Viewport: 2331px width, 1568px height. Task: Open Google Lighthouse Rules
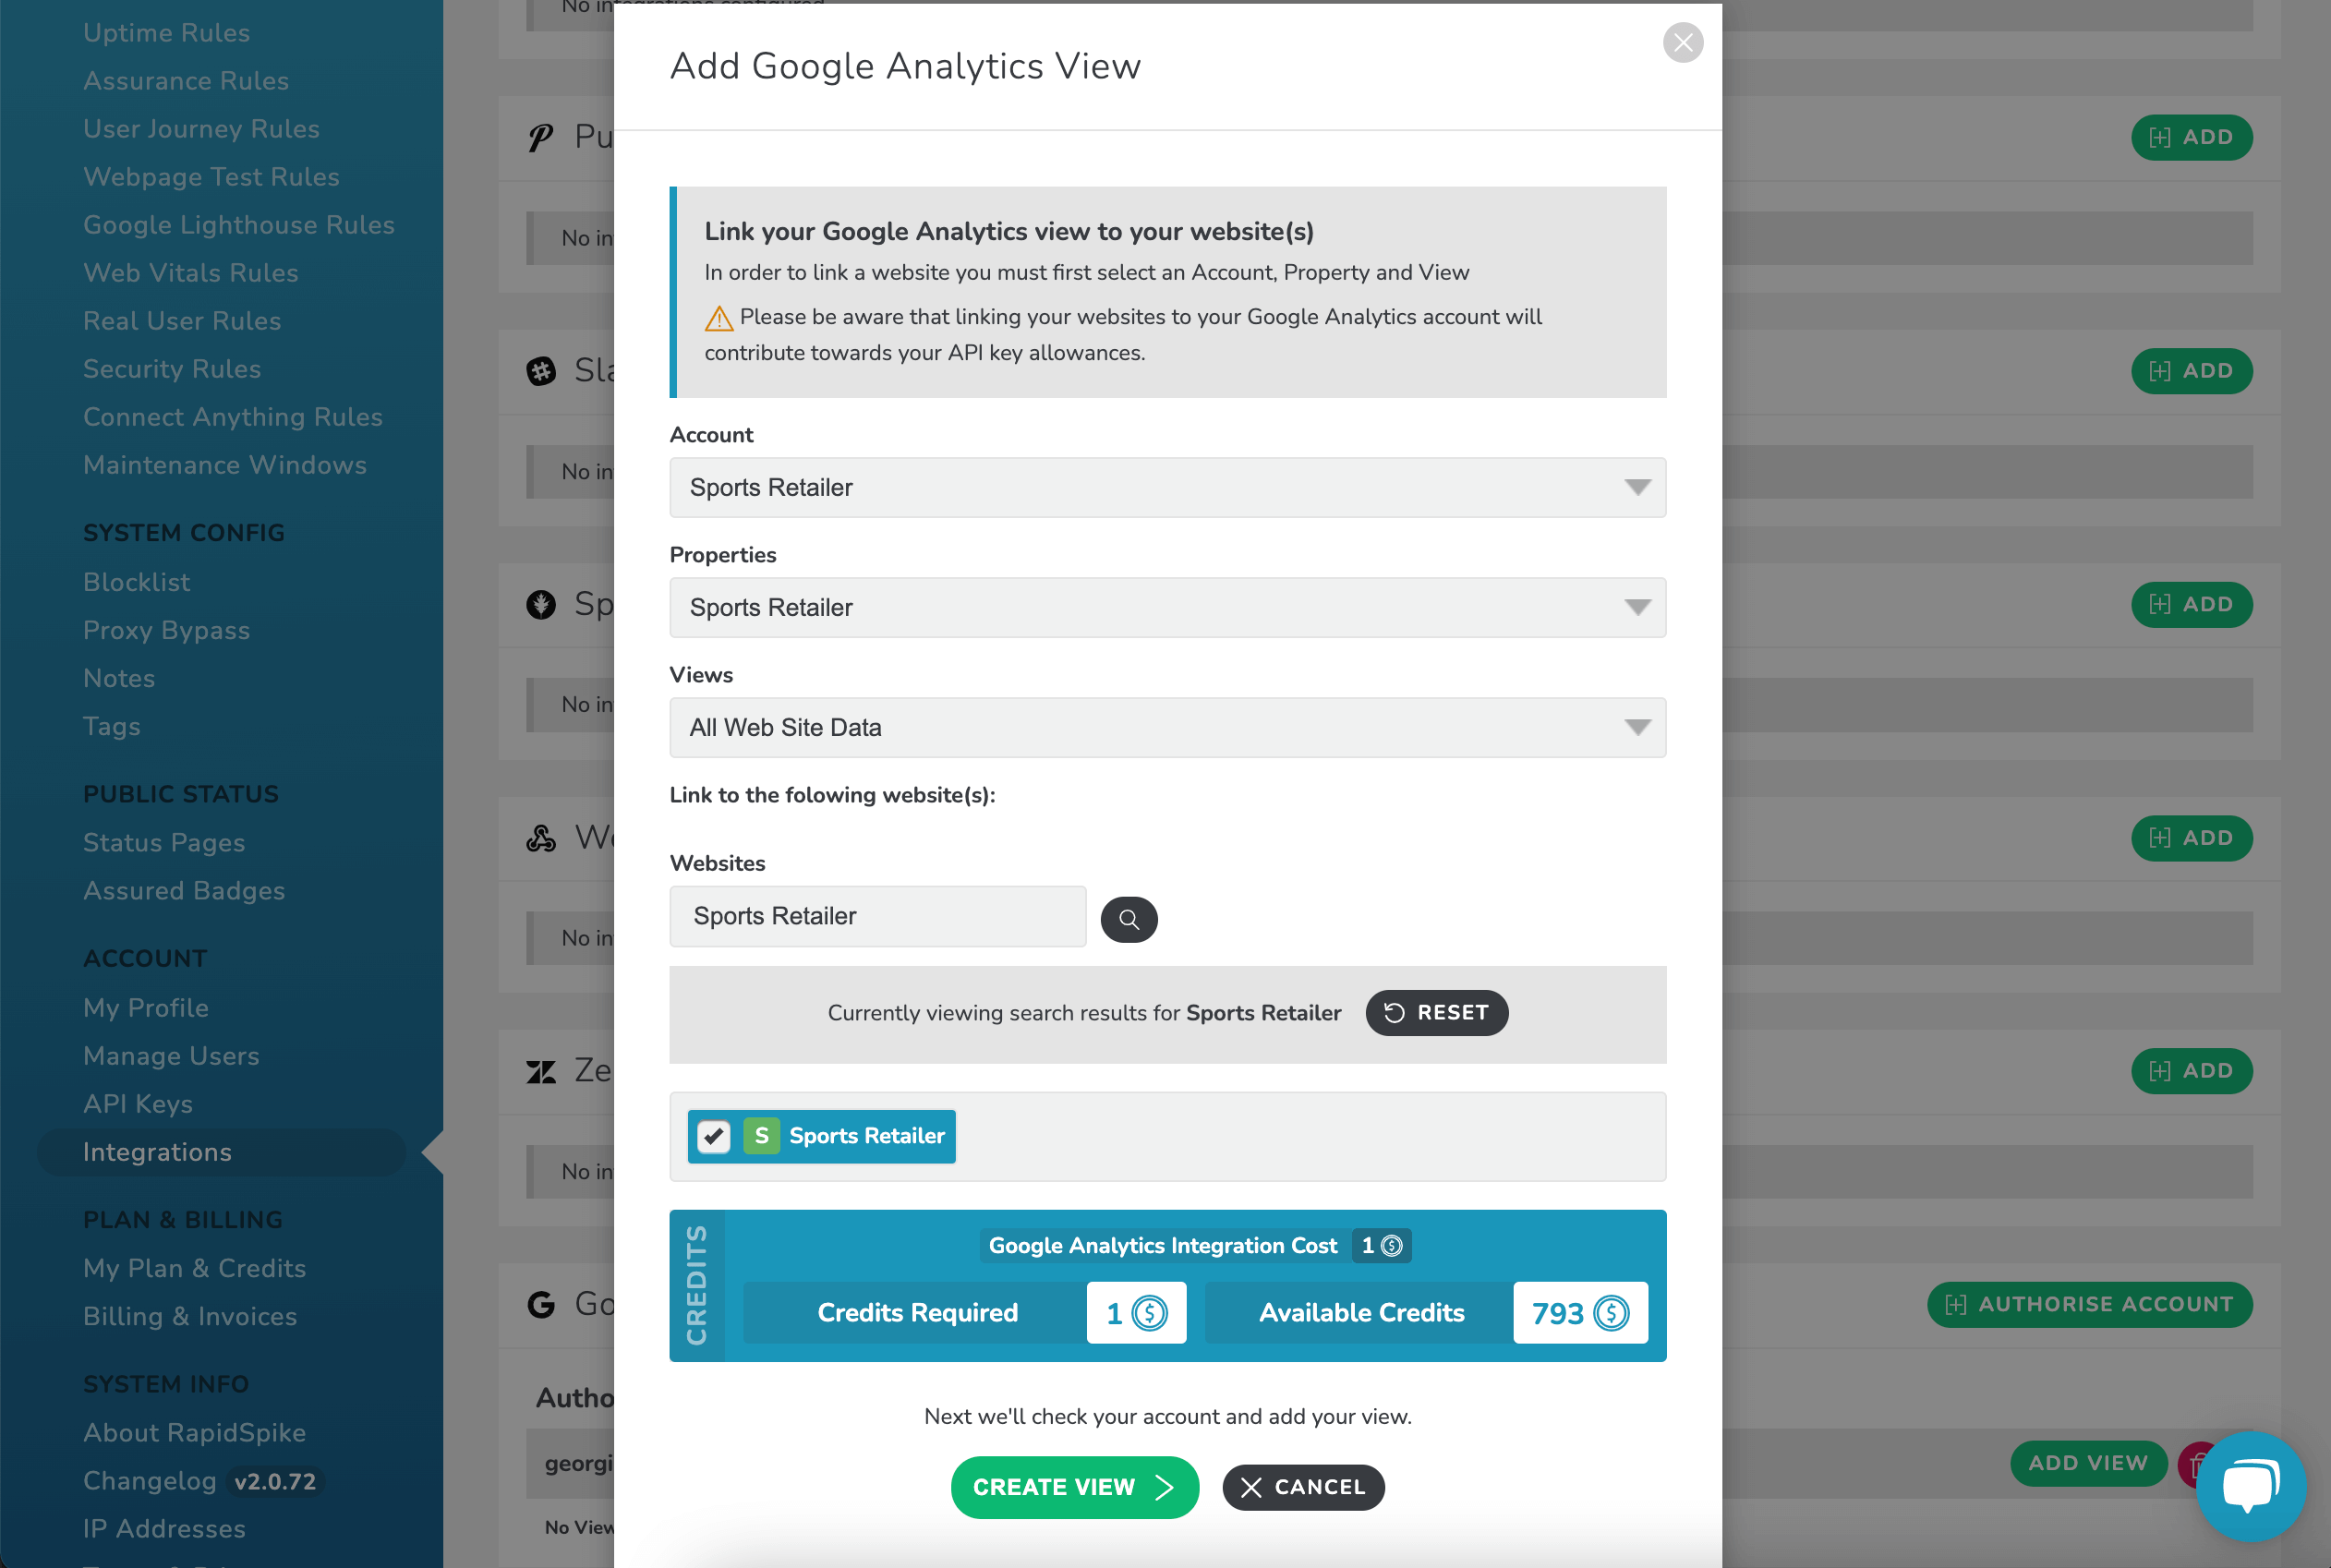coord(239,224)
